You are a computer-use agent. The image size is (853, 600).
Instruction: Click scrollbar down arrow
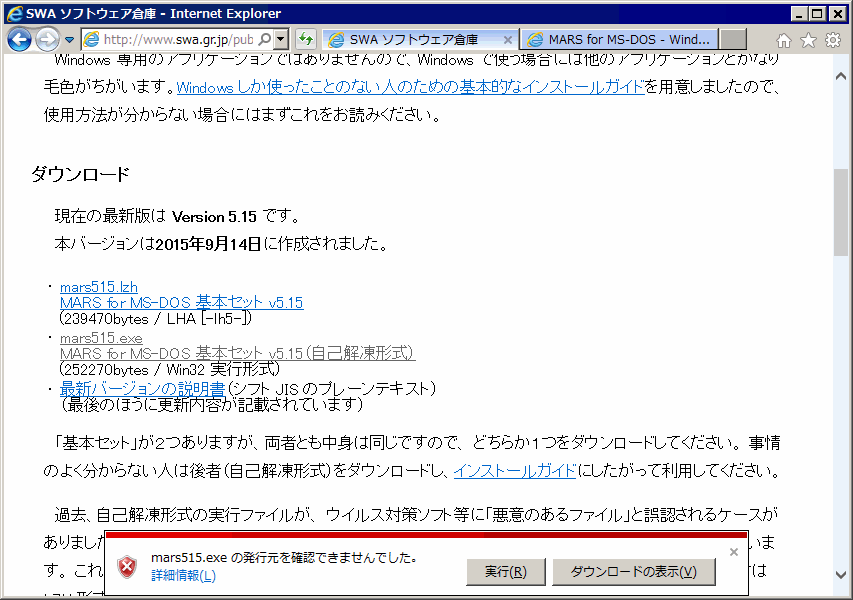841,575
